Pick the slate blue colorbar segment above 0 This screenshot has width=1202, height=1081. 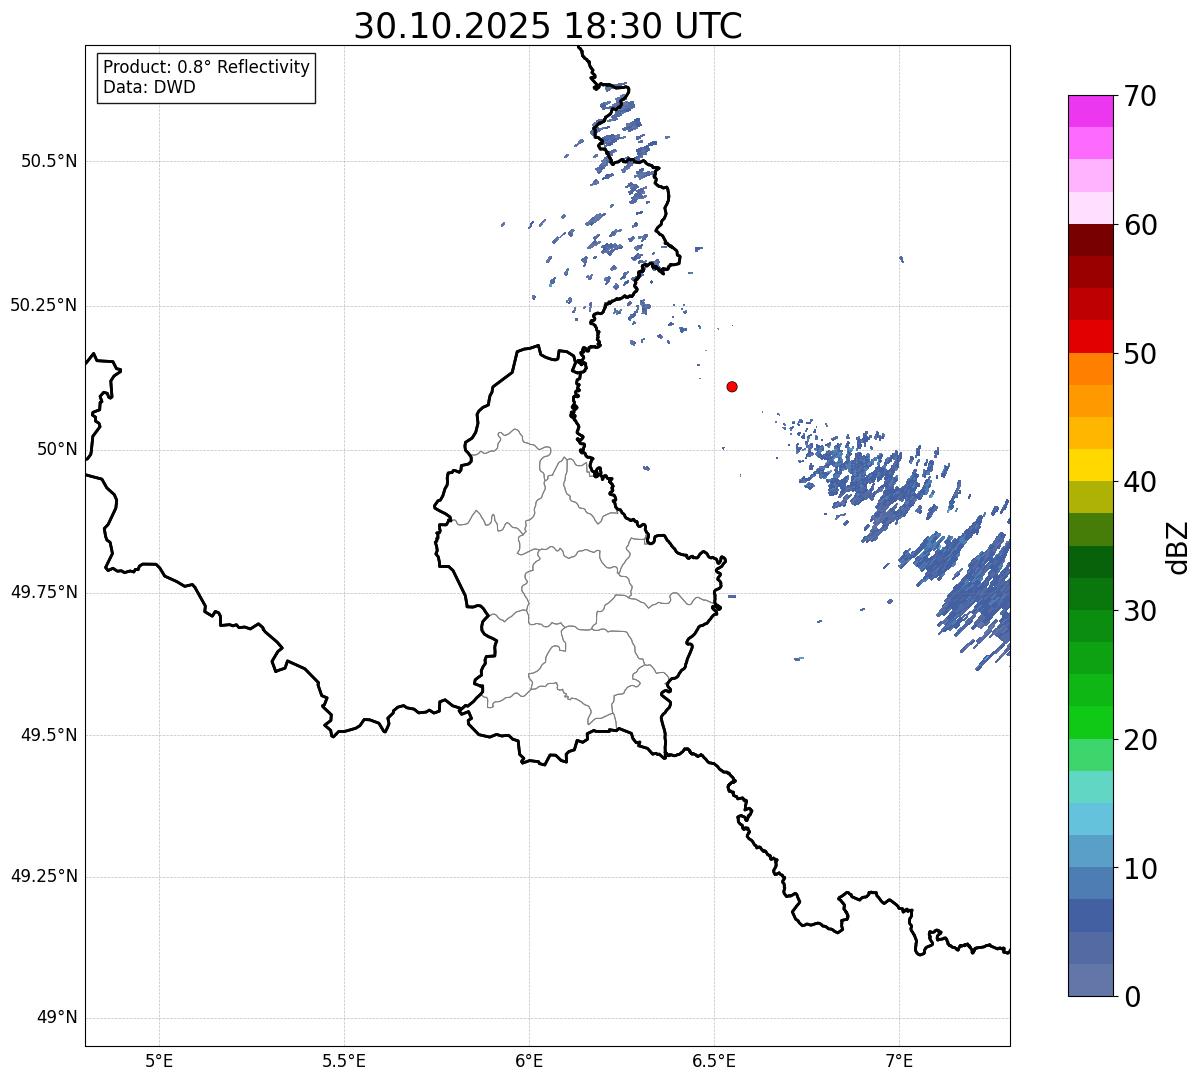[x=1090, y=980]
